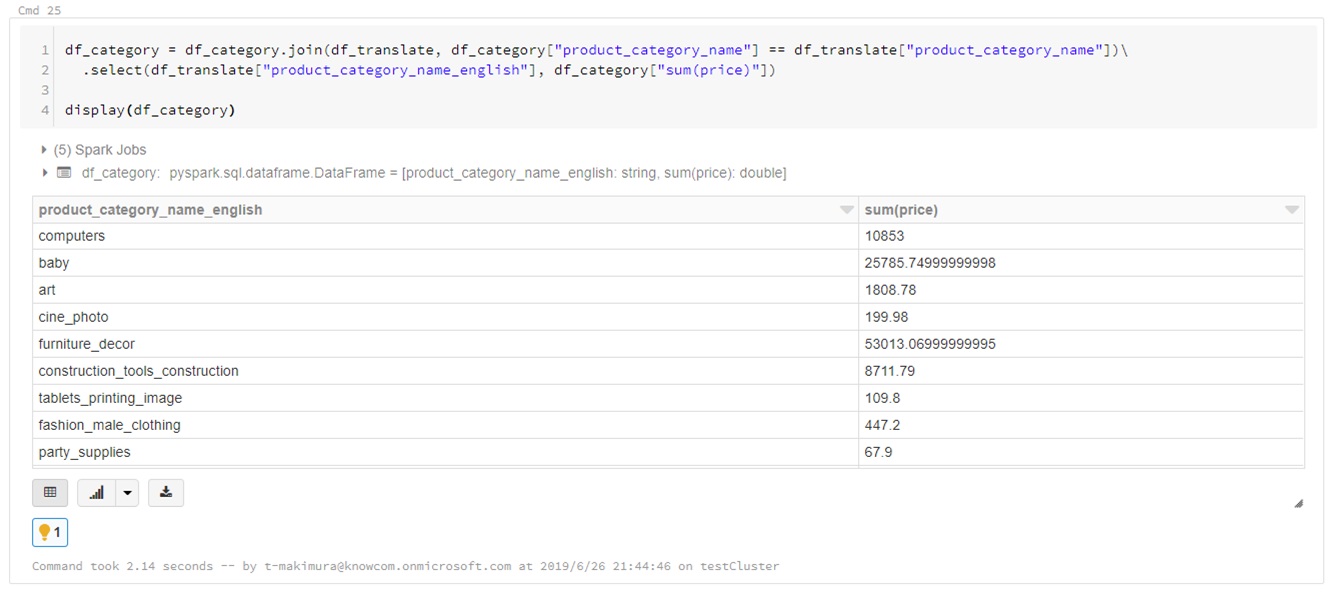
Task: Expand the df_category DataFrame schema
Action: tap(44, 172)
